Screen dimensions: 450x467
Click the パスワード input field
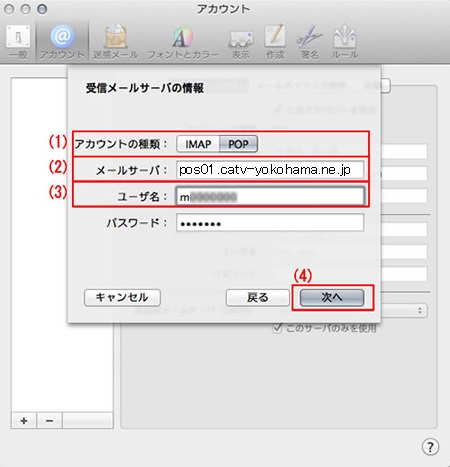270,223
